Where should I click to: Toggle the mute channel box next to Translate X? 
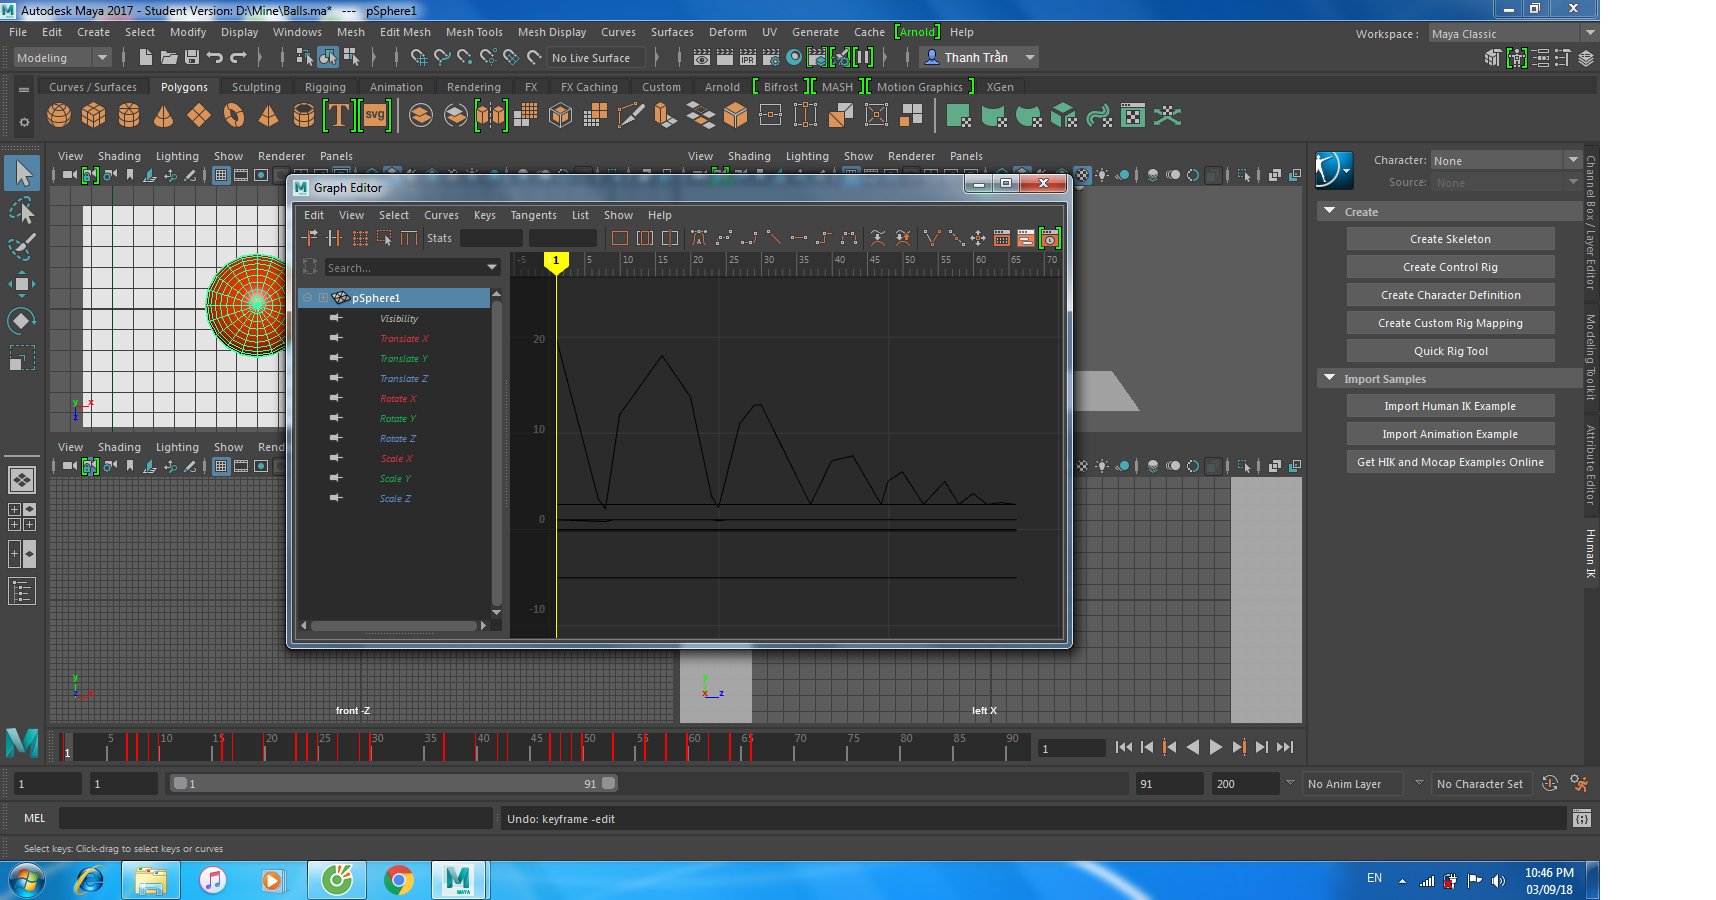335,339
